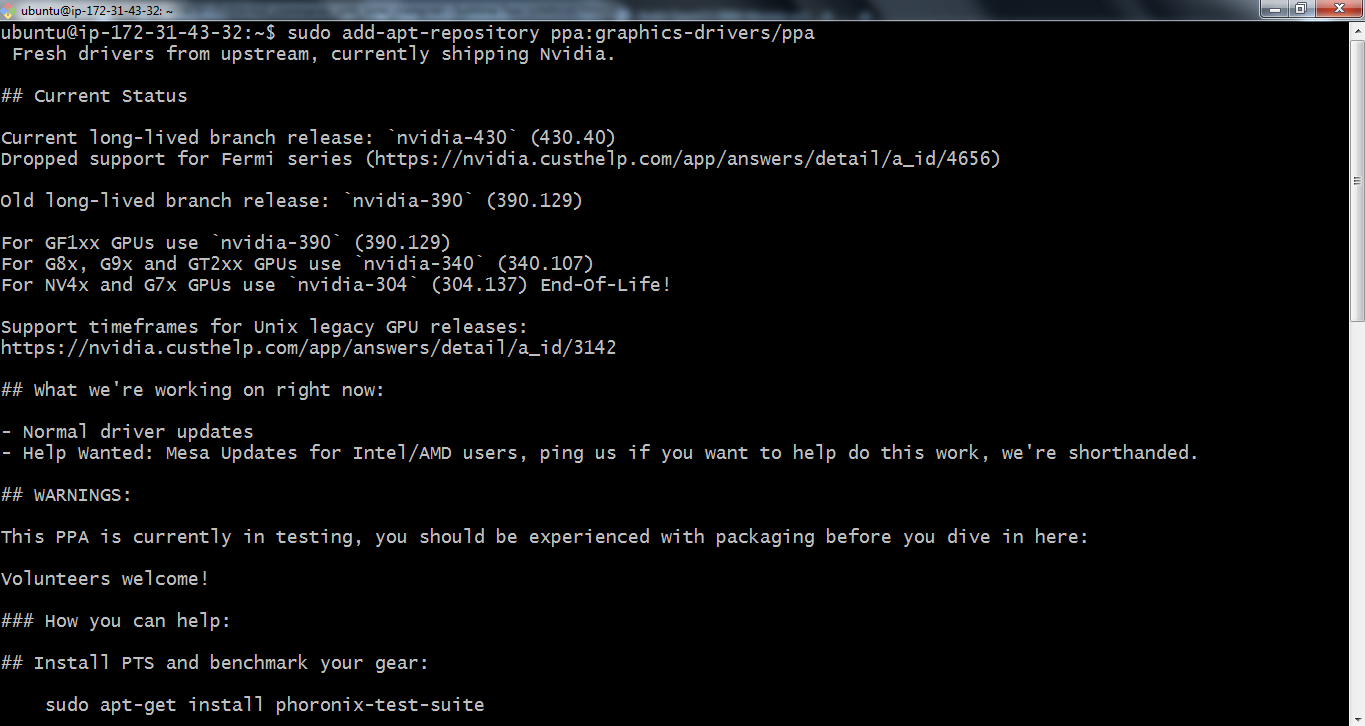Image resolution: width=1365 pixels, height=726 pixels.
Task: Click the ppa:graphics-drivers/ppa argument
Action: click(682, 33)
